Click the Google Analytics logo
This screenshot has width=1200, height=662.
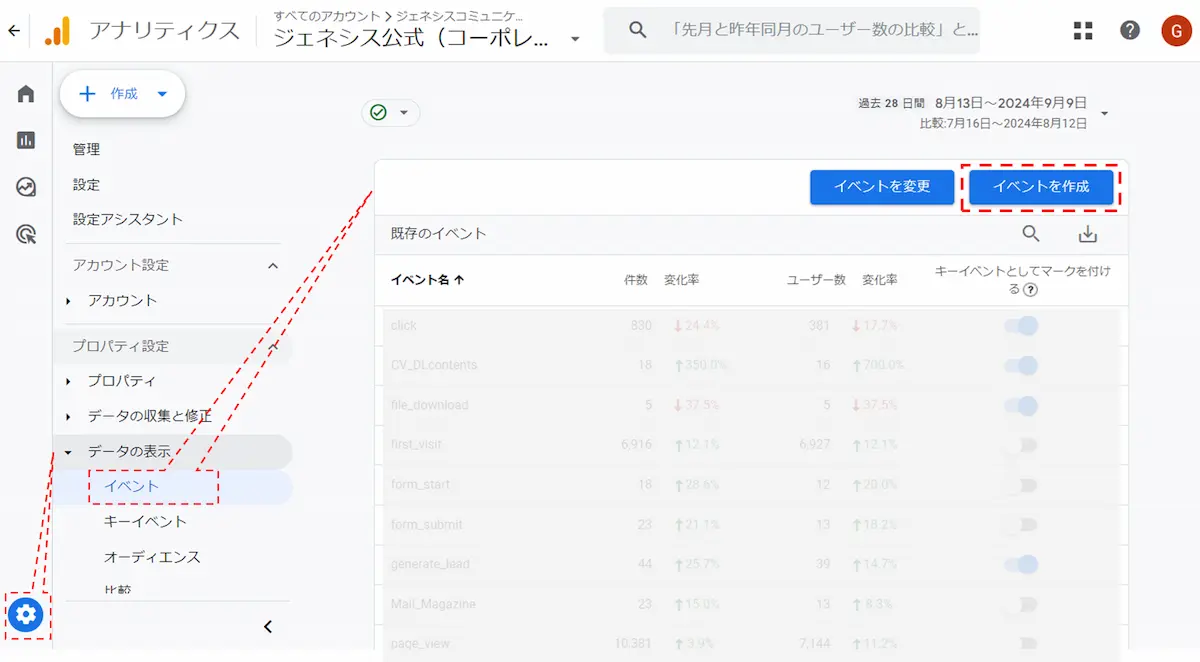click(x=57, y=31)
